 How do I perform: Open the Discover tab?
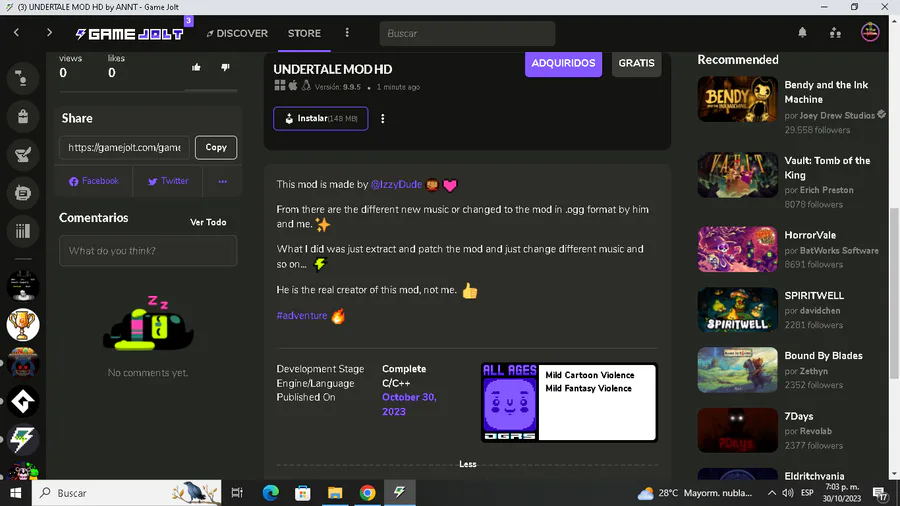point(237,33)
